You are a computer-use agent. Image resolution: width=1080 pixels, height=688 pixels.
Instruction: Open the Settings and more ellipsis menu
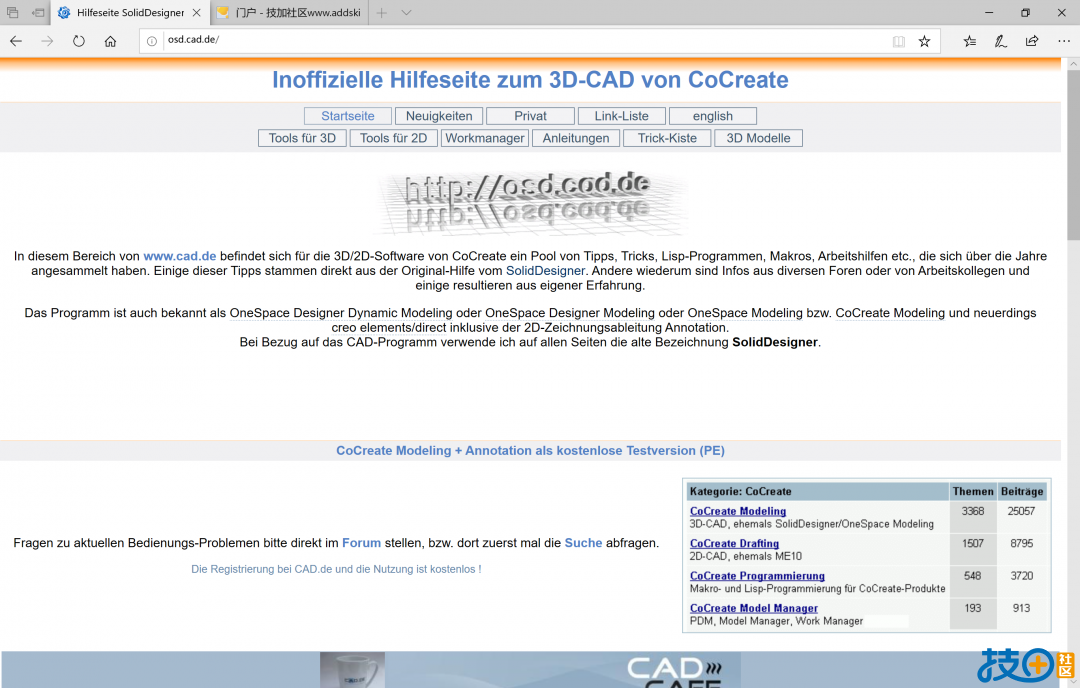pos(1063,41)
